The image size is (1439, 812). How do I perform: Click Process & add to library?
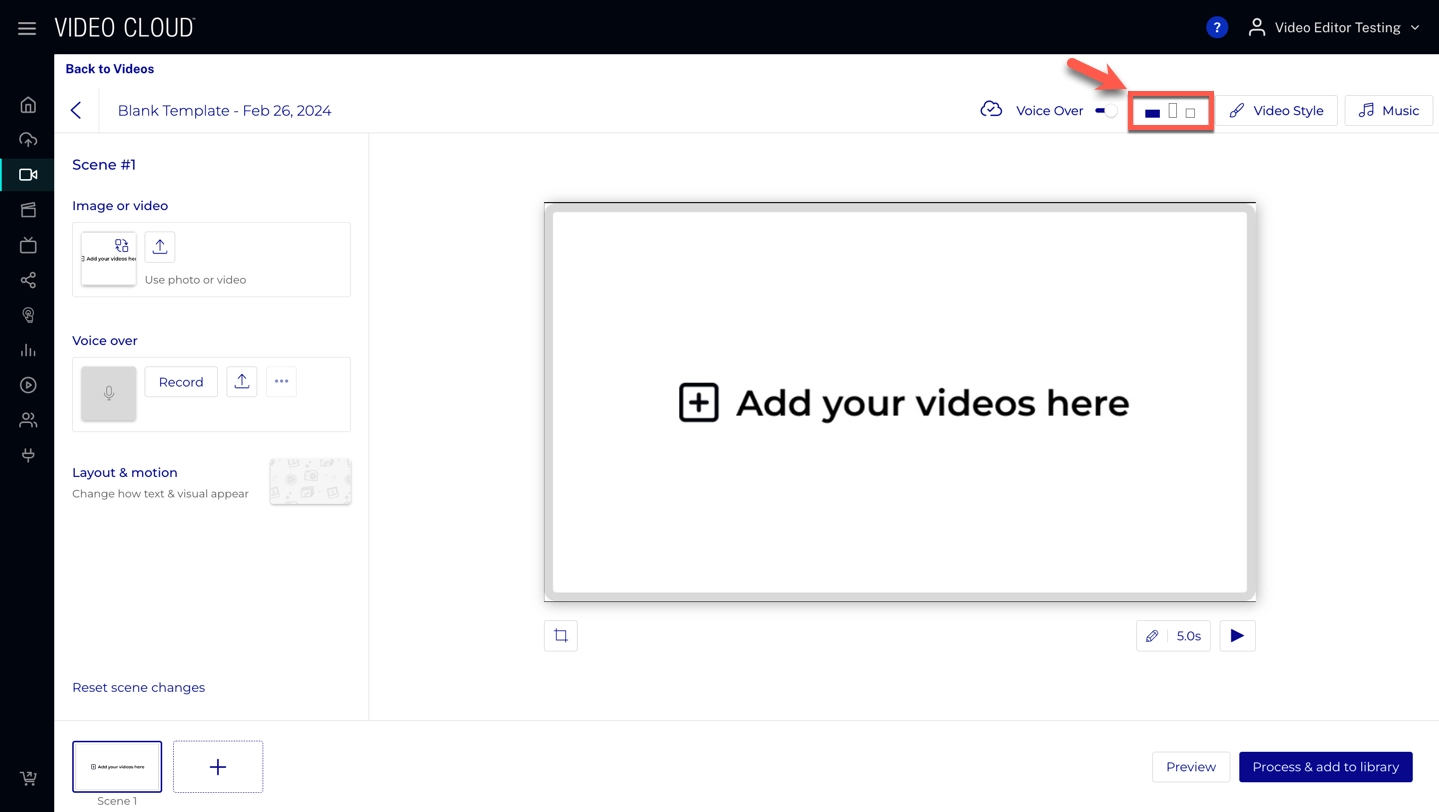[x=1325, y=767]
